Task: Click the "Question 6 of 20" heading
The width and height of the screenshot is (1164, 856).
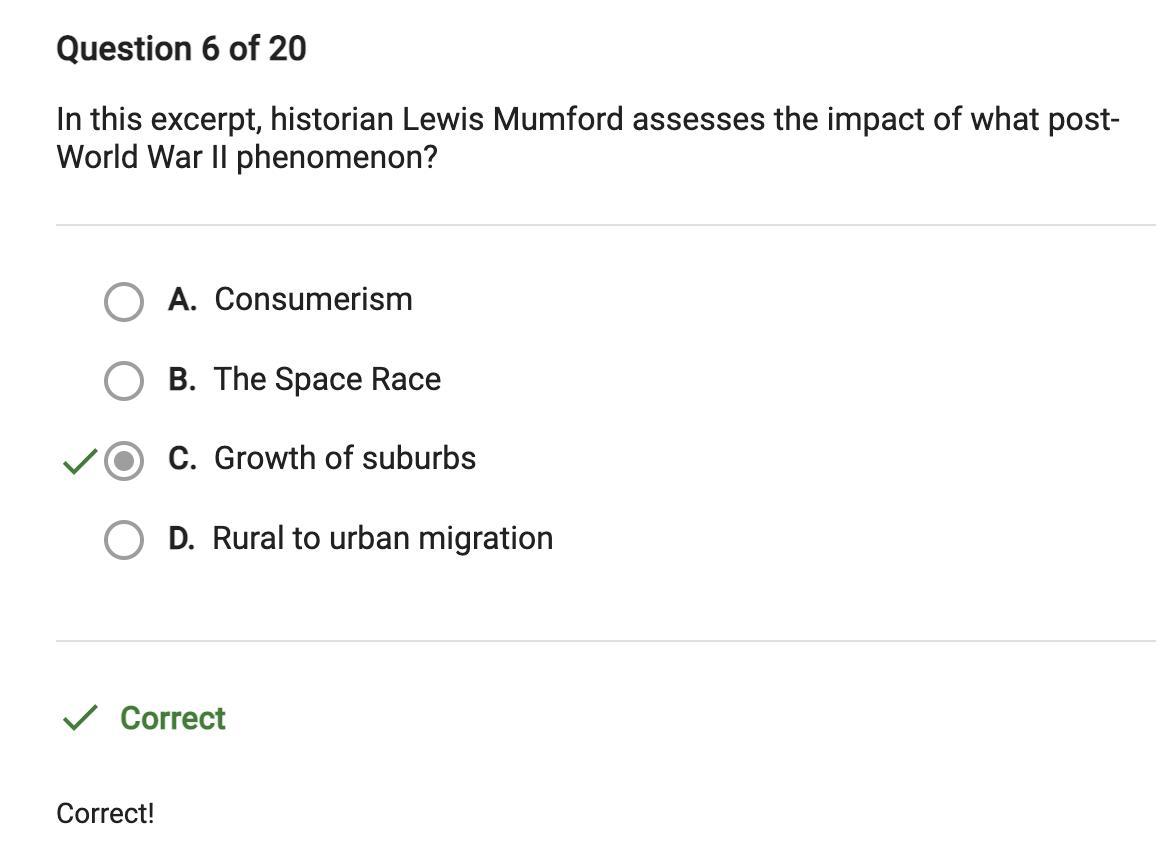Action: (x=181, y=48)
